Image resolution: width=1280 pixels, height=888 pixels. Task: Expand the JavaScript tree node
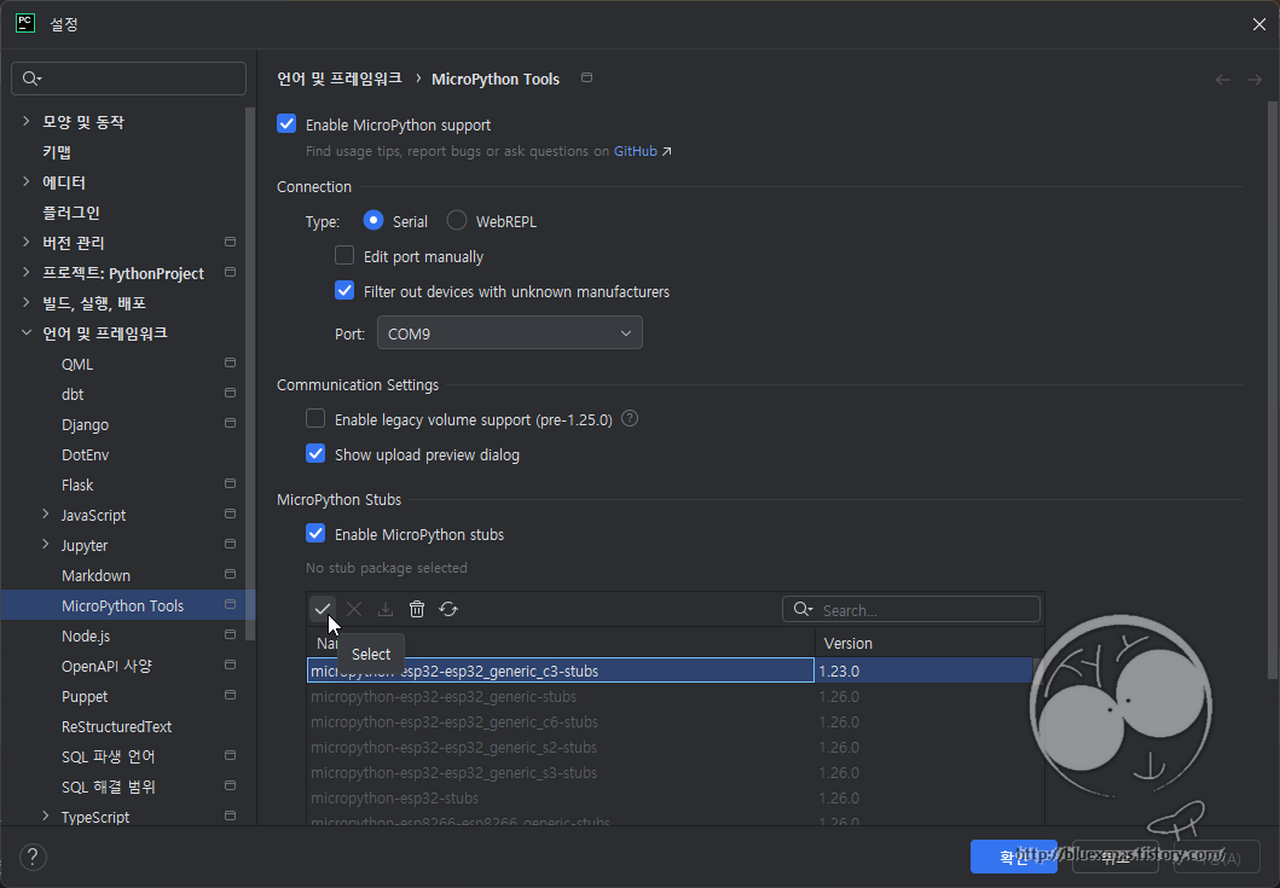pos(46,514)
